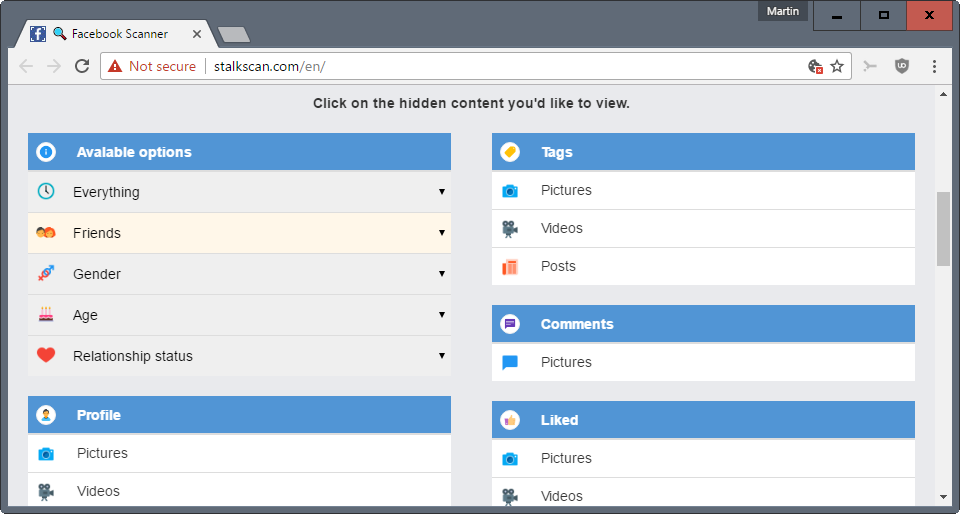Click the scrollbar down arrow
Image resolution: width=960 pixels, height=514 pixels.
click(943, 497)
